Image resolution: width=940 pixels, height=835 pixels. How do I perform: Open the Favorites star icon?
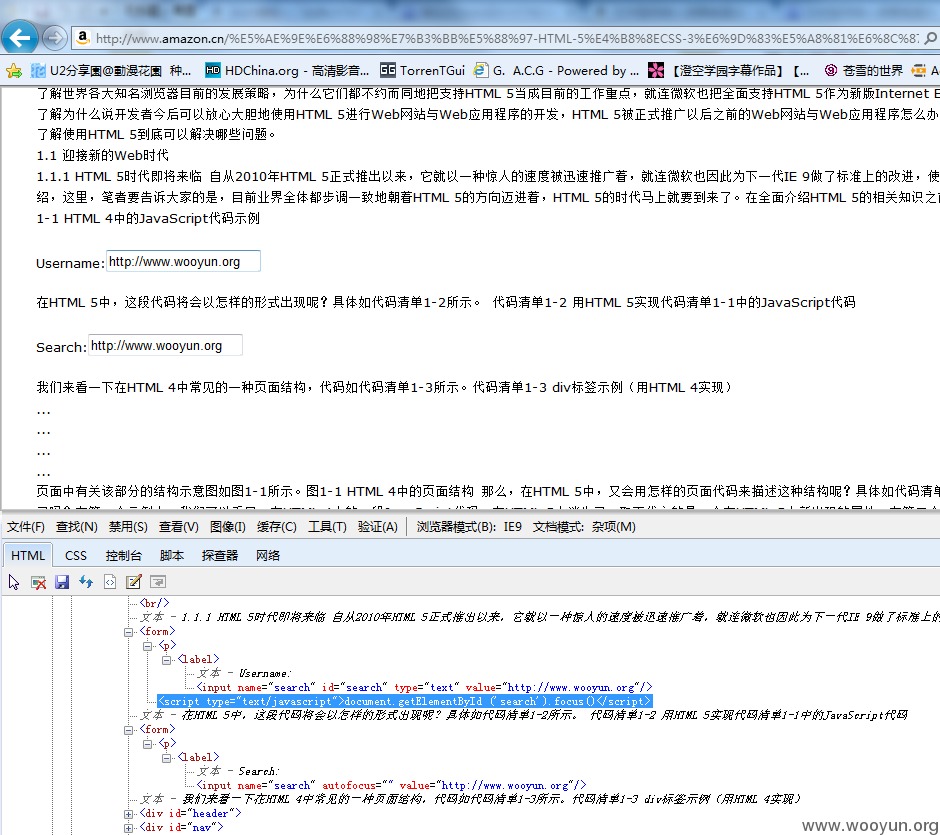click(x=14, y=71)
